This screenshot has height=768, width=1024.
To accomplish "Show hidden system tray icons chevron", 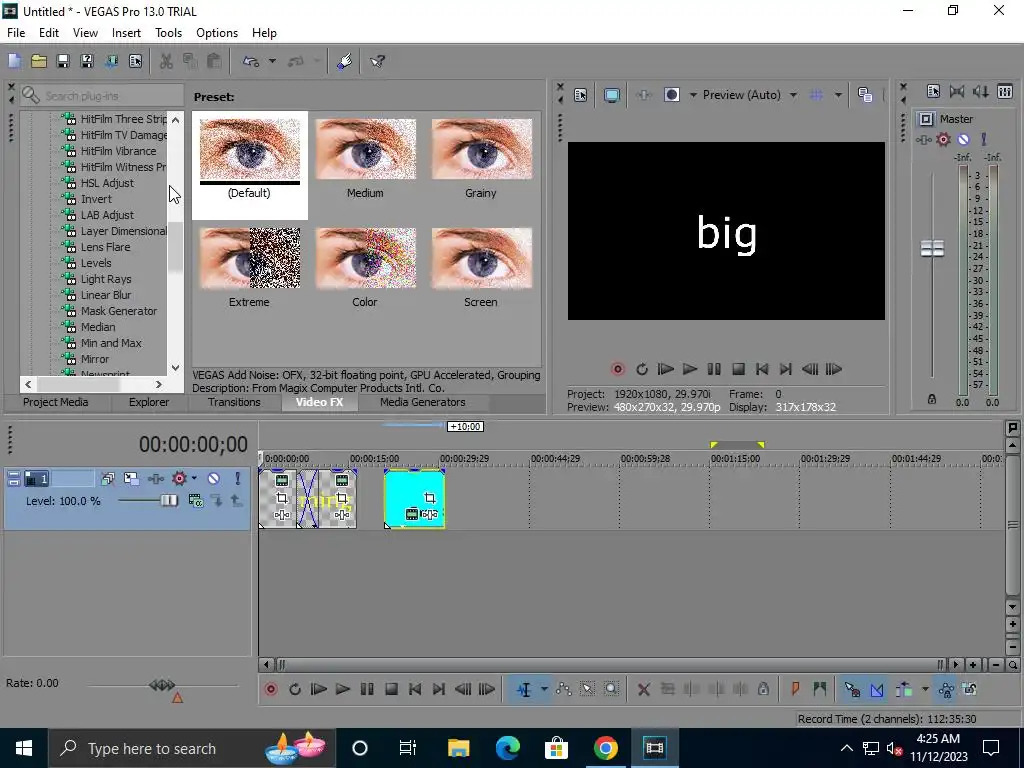I will 846,748.
